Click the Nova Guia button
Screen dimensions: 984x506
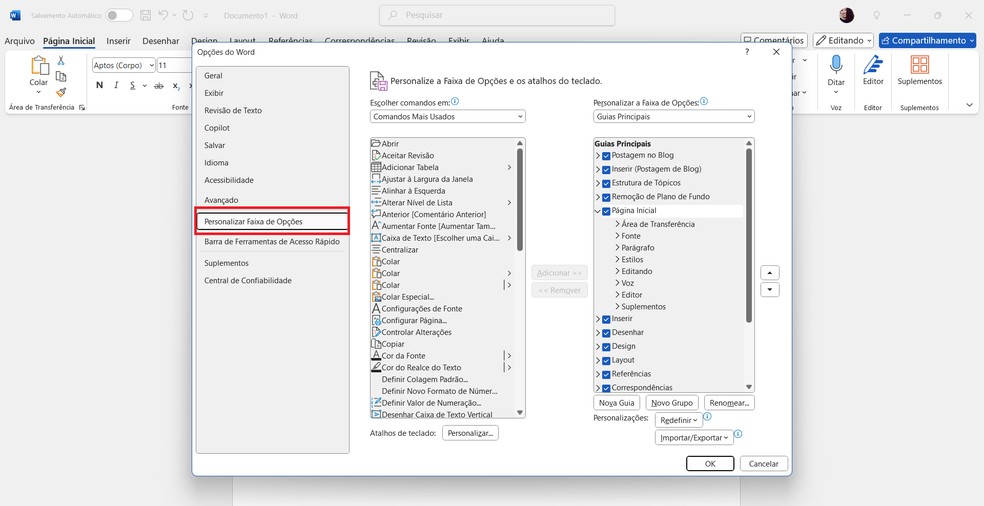click(616, 403)
